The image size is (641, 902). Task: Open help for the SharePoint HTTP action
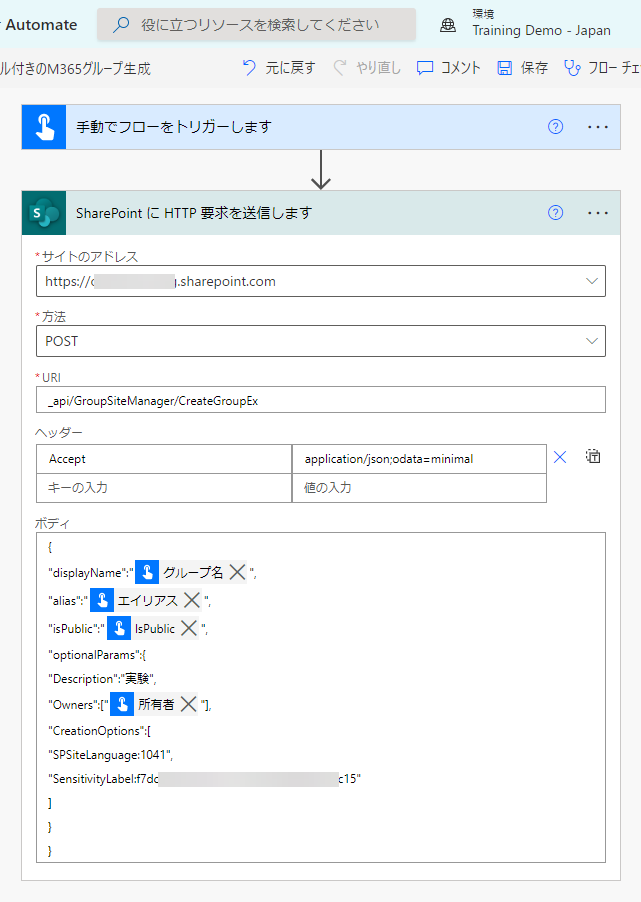[555, 213]
